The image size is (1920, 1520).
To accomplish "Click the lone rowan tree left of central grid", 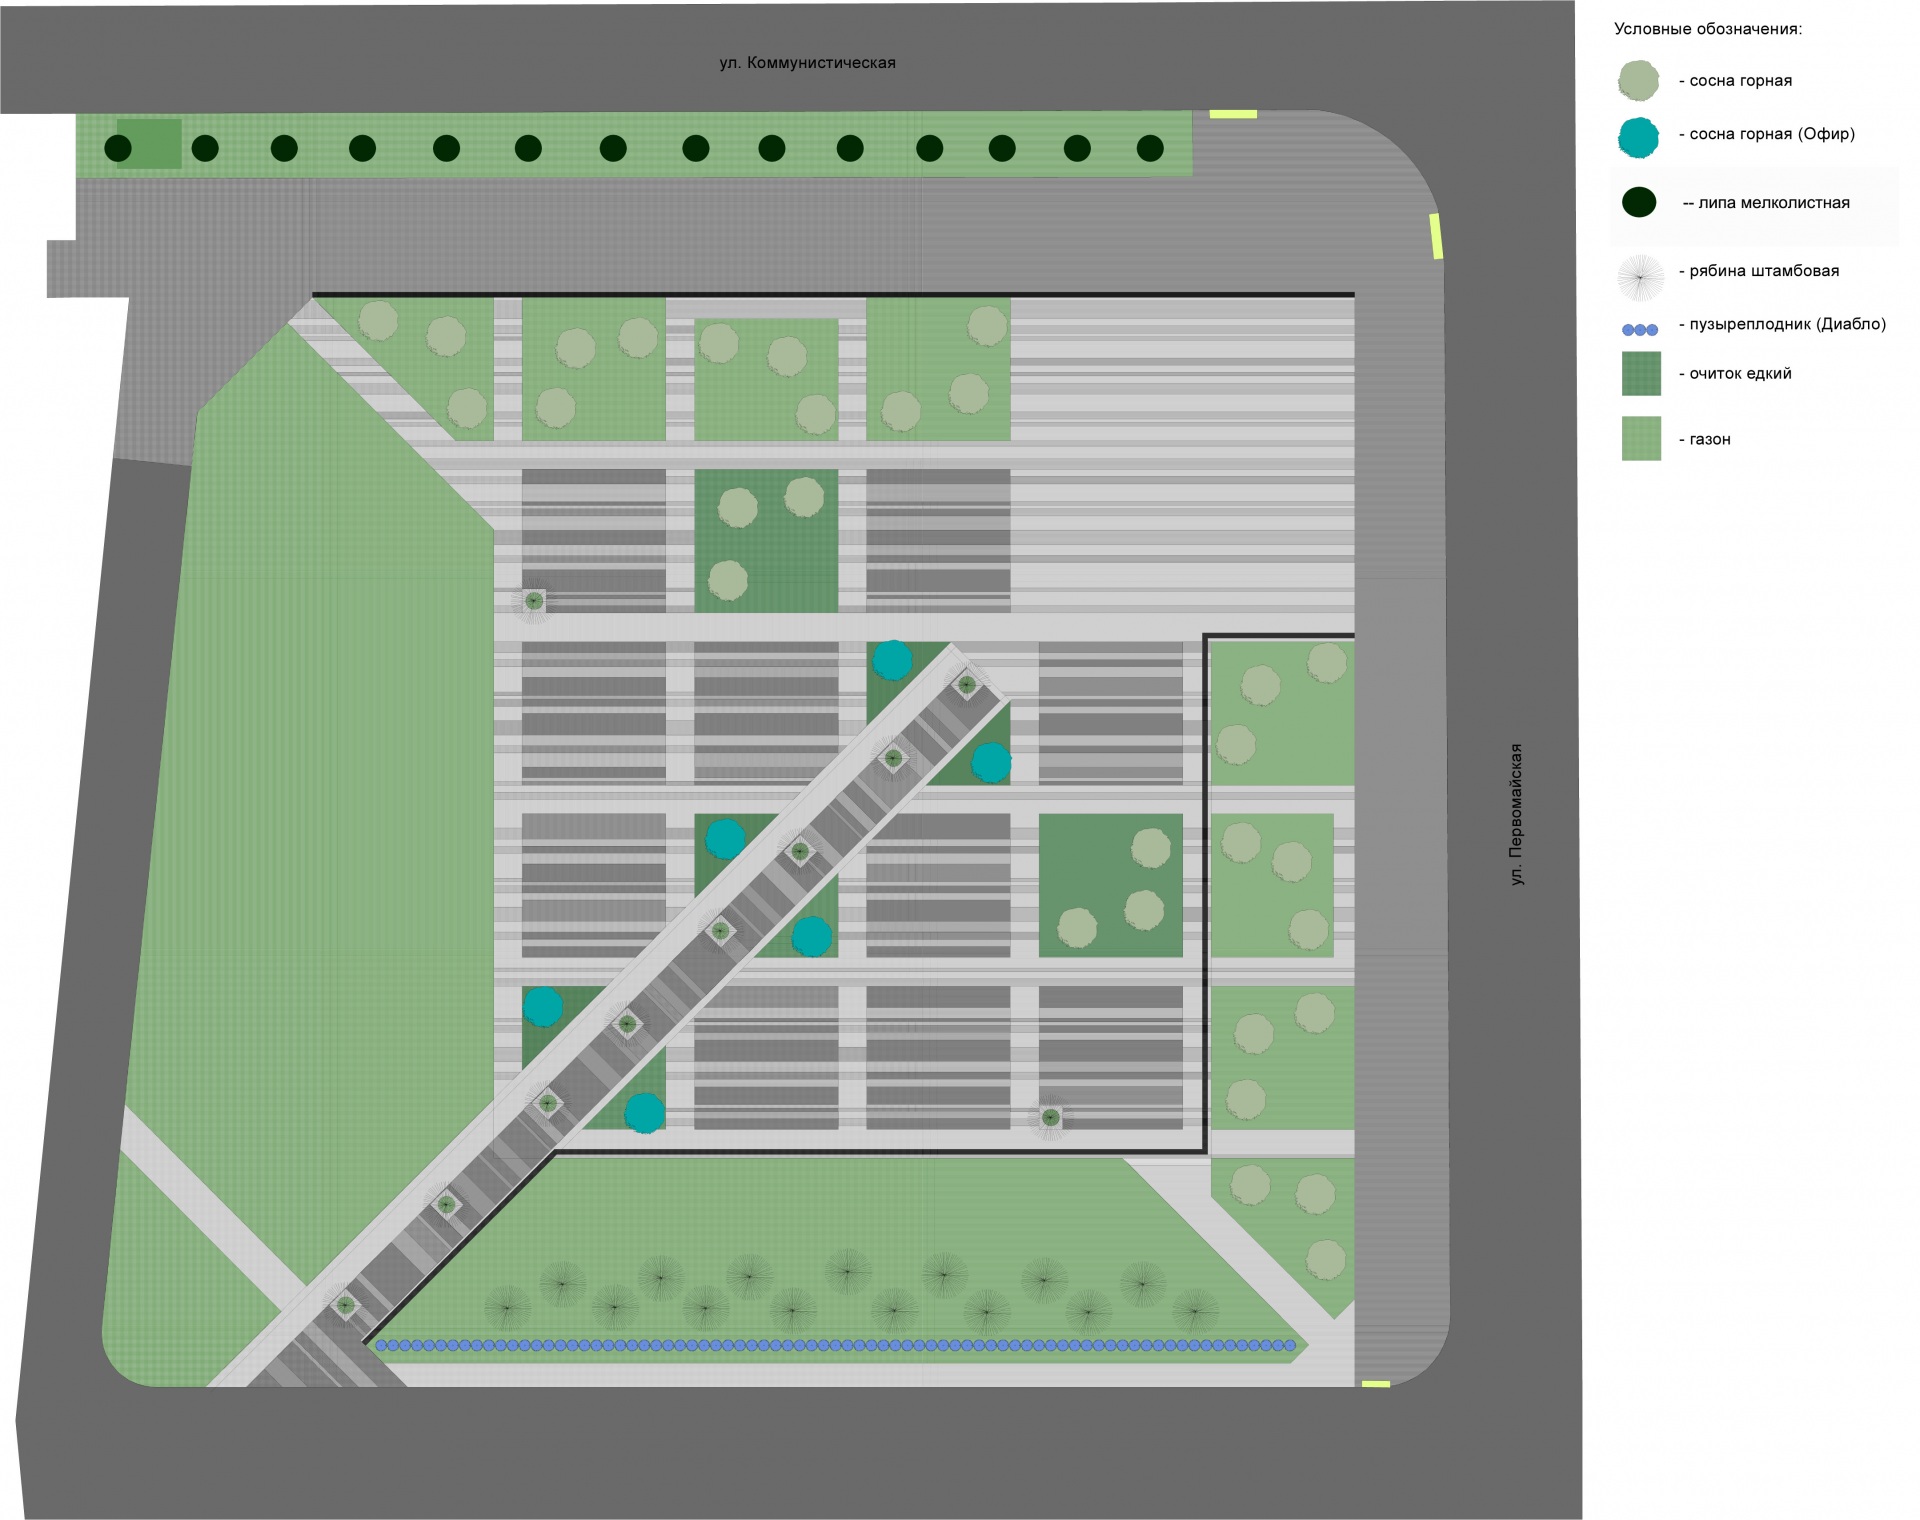I will point(534,601).
